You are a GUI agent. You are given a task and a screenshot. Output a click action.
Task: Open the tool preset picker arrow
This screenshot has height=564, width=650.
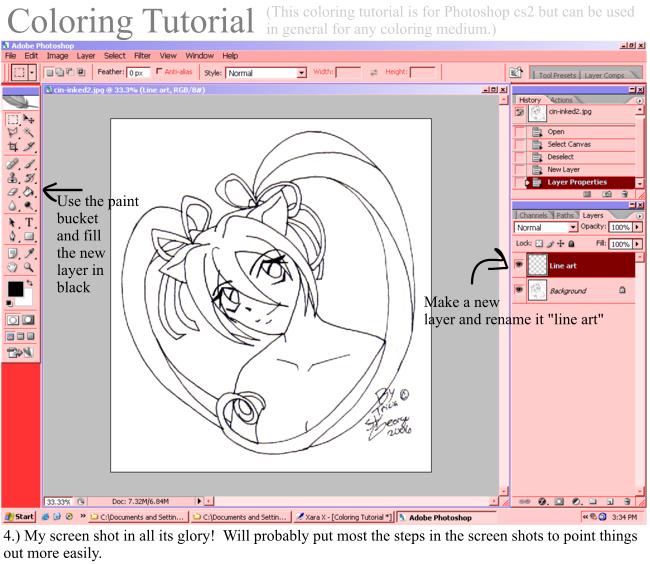pos(32,73)
